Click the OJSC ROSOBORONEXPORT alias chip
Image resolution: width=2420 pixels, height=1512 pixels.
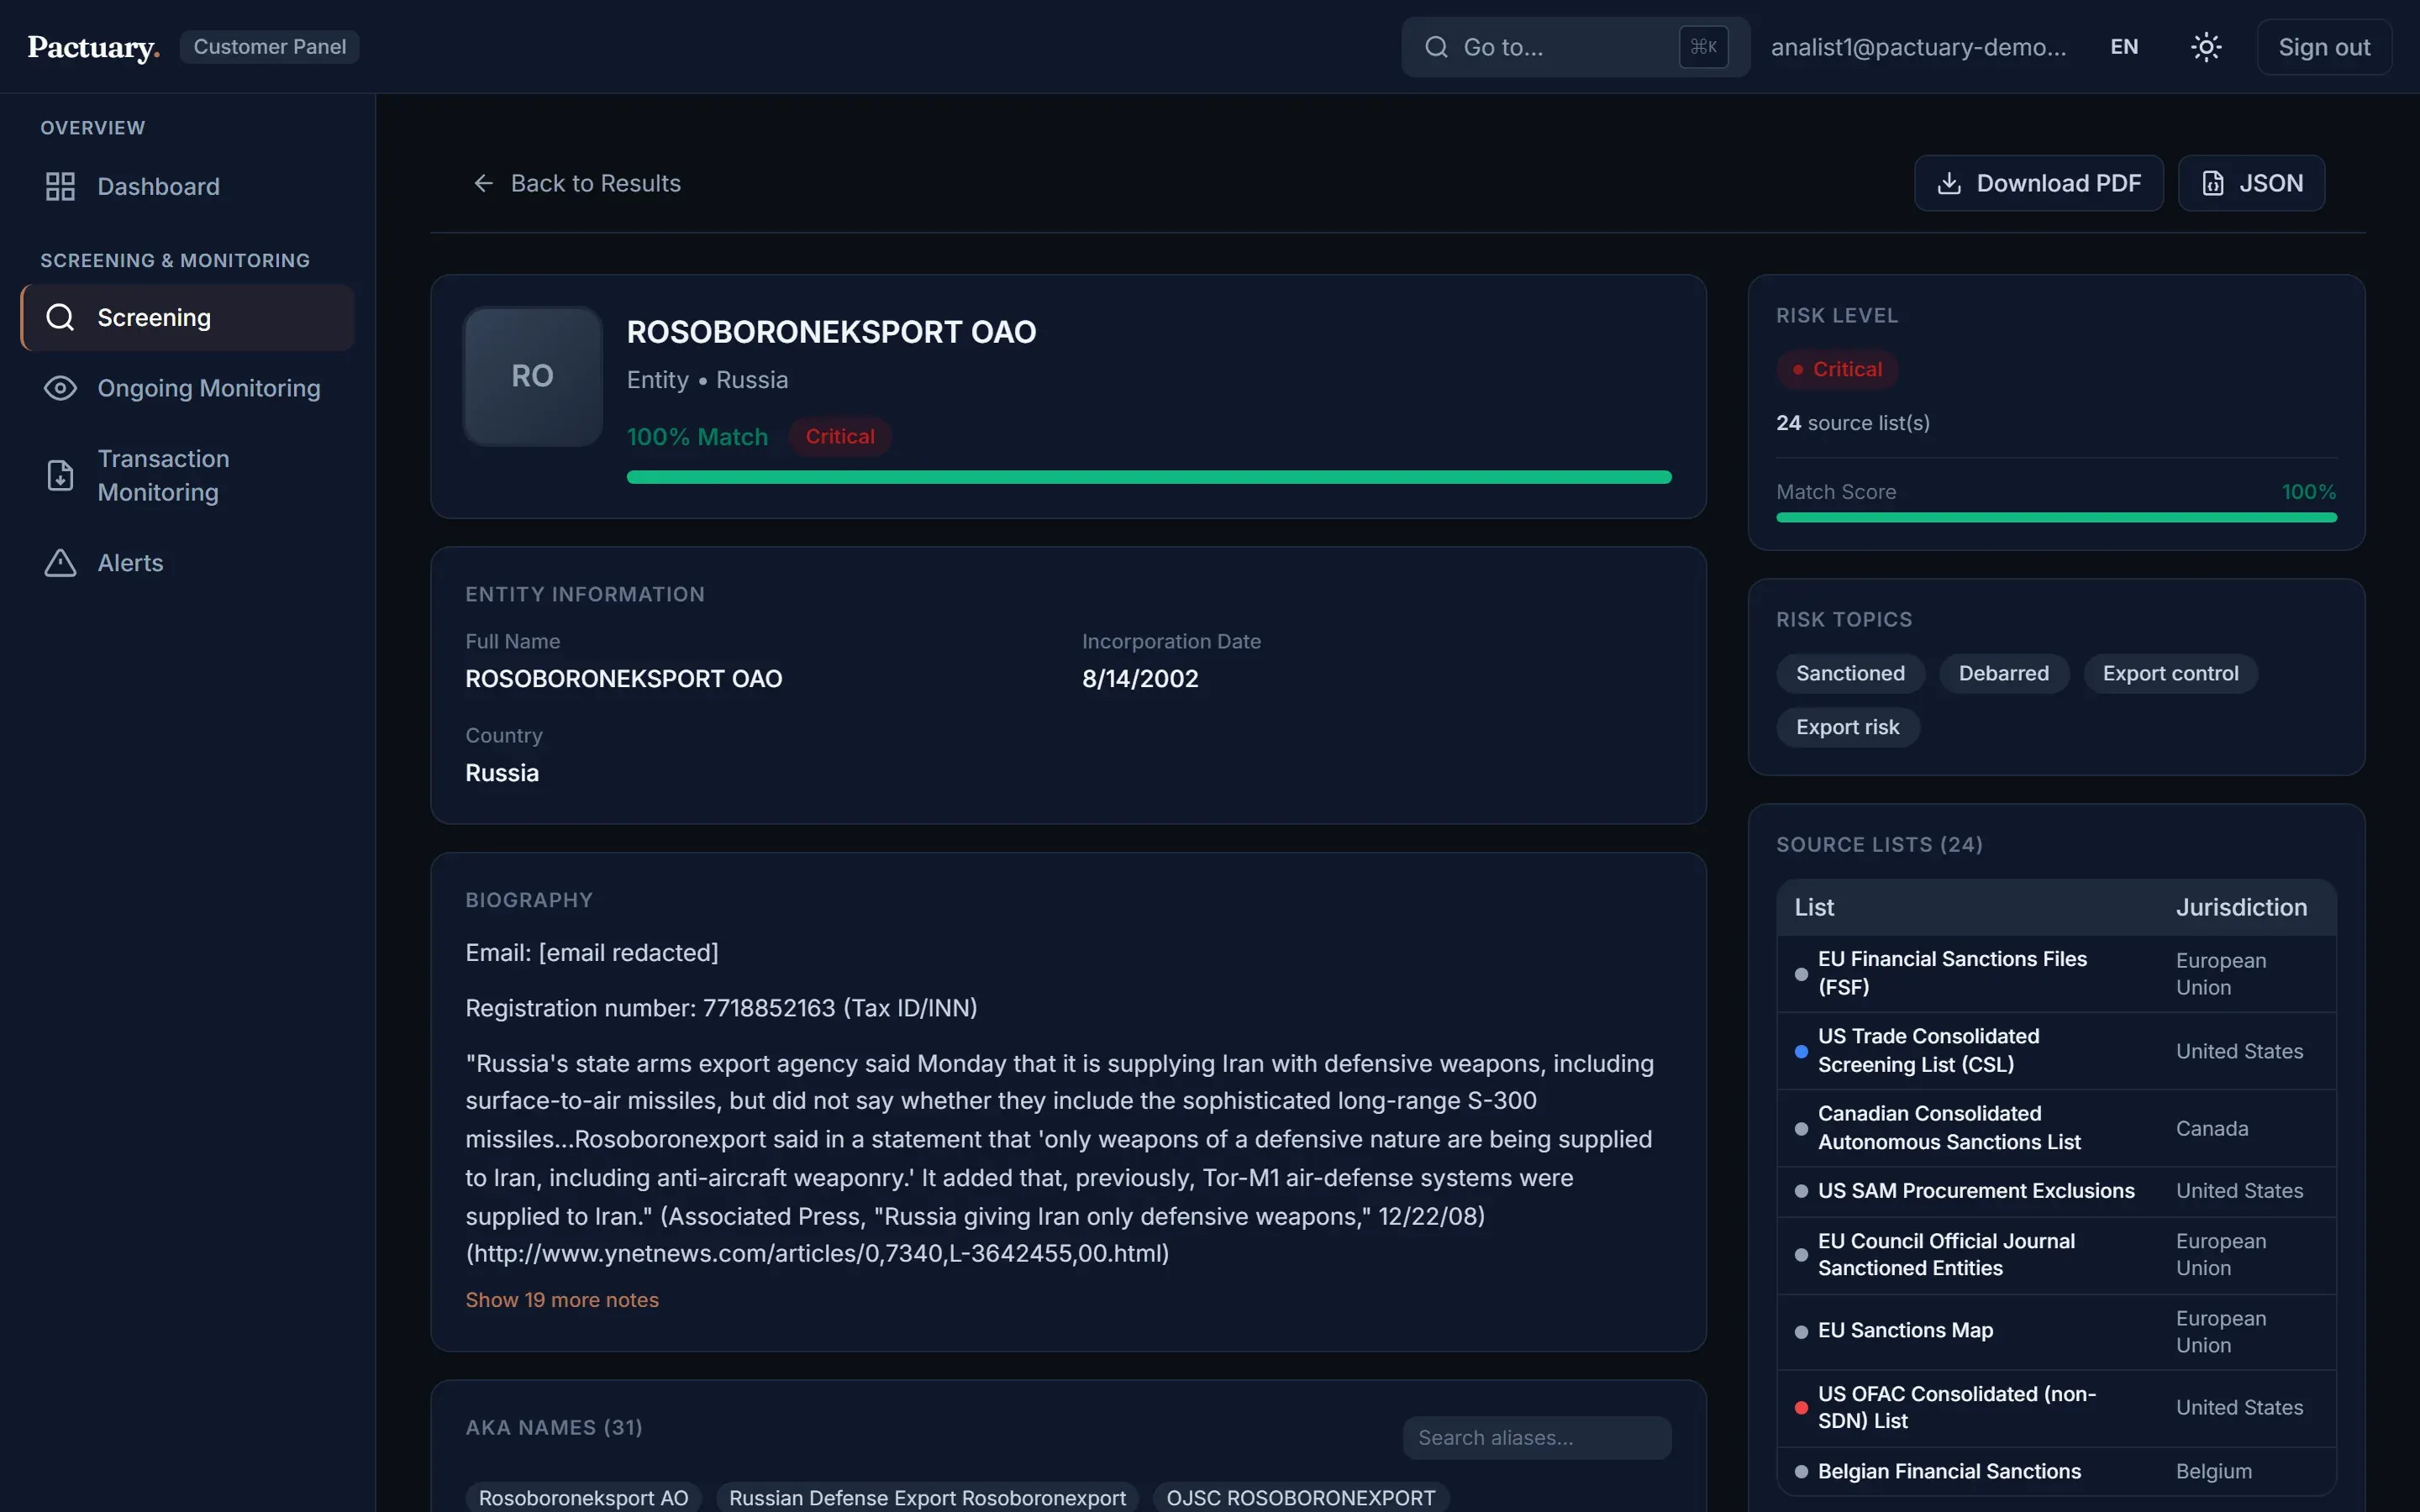click(1300, 1497)
